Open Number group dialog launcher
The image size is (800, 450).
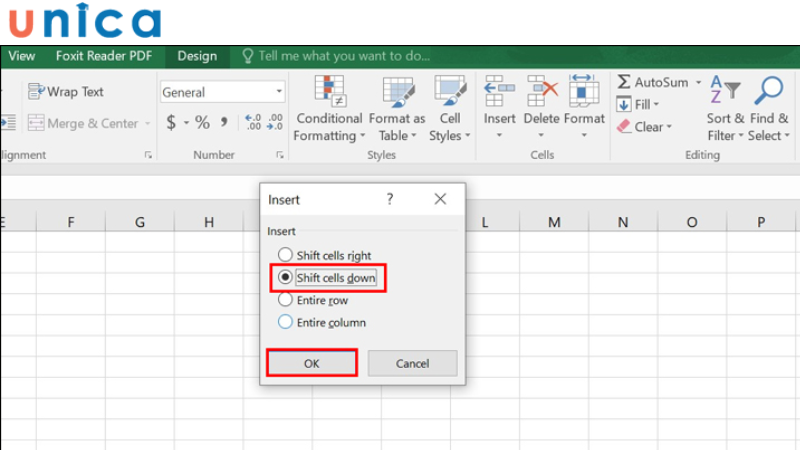tap(280, 155)
